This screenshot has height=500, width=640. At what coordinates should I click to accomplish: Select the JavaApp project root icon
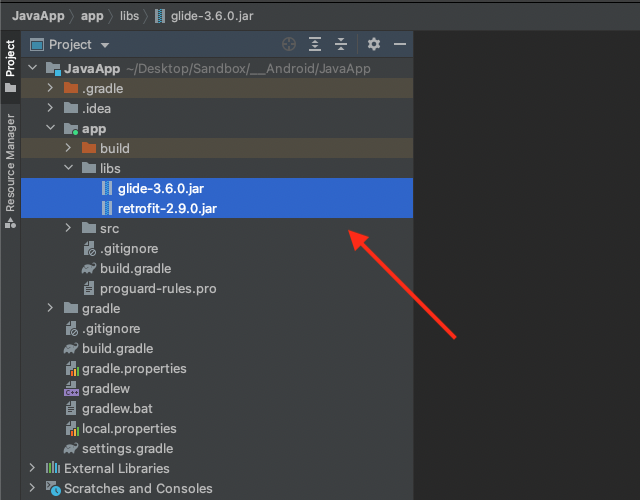pyautogui.click(x=53, y=68)
